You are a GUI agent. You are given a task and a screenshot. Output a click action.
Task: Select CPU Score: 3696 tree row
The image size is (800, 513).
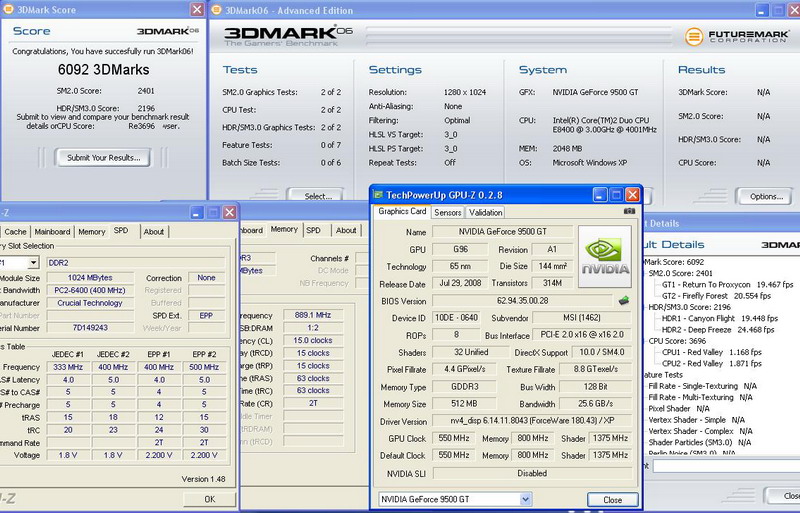click(677, 341)
